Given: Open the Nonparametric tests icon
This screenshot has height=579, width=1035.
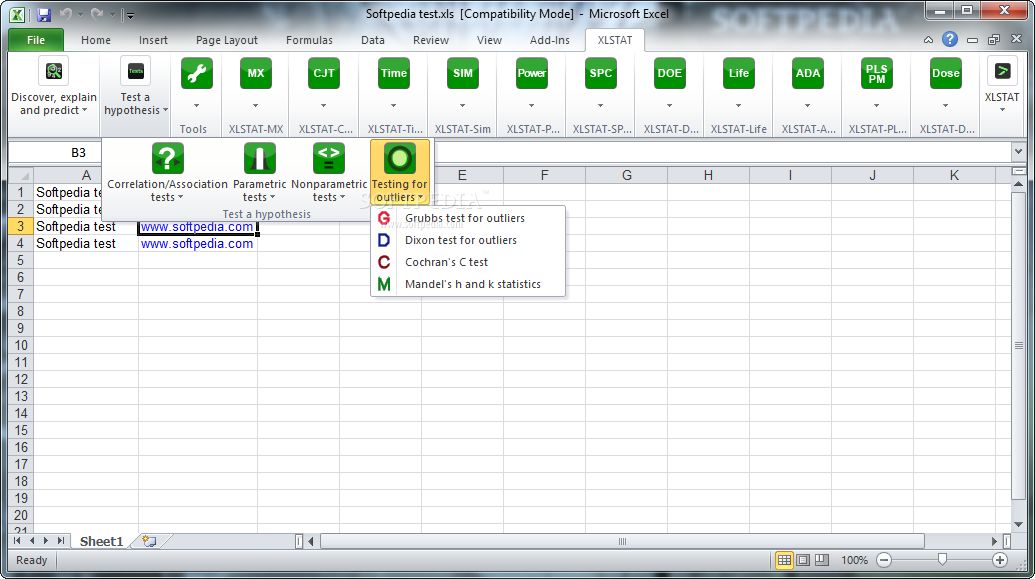Looking at the screenshot, I should (329, 158).
